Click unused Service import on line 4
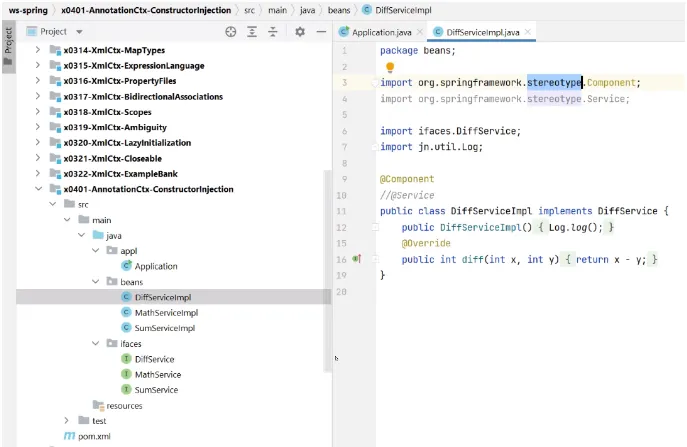The image size is (687, 447). tap(505, 99)
